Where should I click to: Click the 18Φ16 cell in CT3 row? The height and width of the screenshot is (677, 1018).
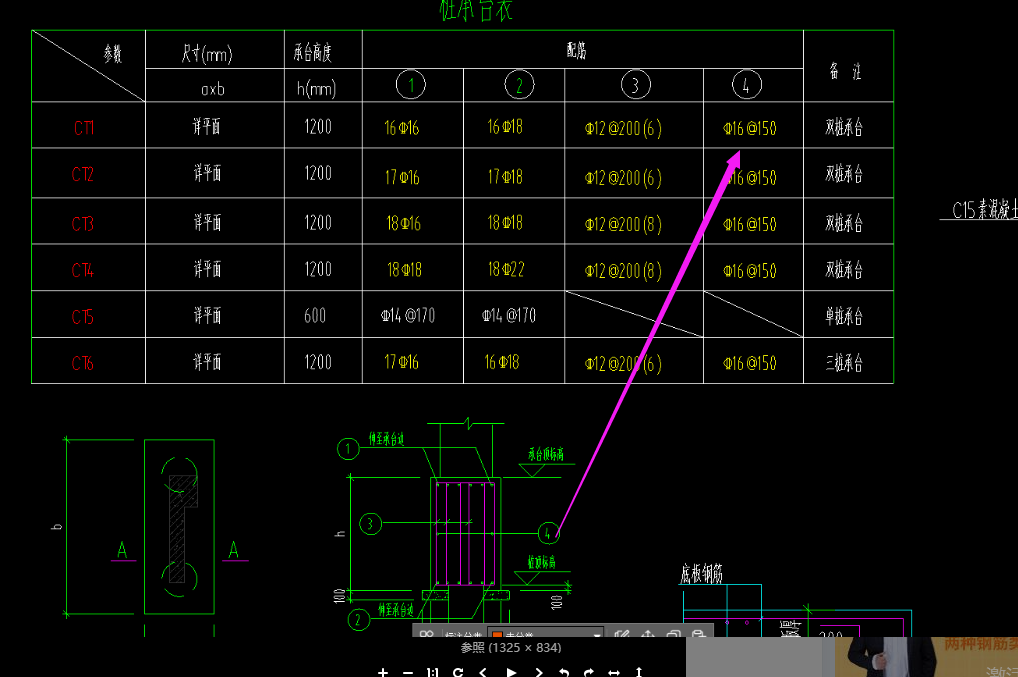tap(404, 223)
